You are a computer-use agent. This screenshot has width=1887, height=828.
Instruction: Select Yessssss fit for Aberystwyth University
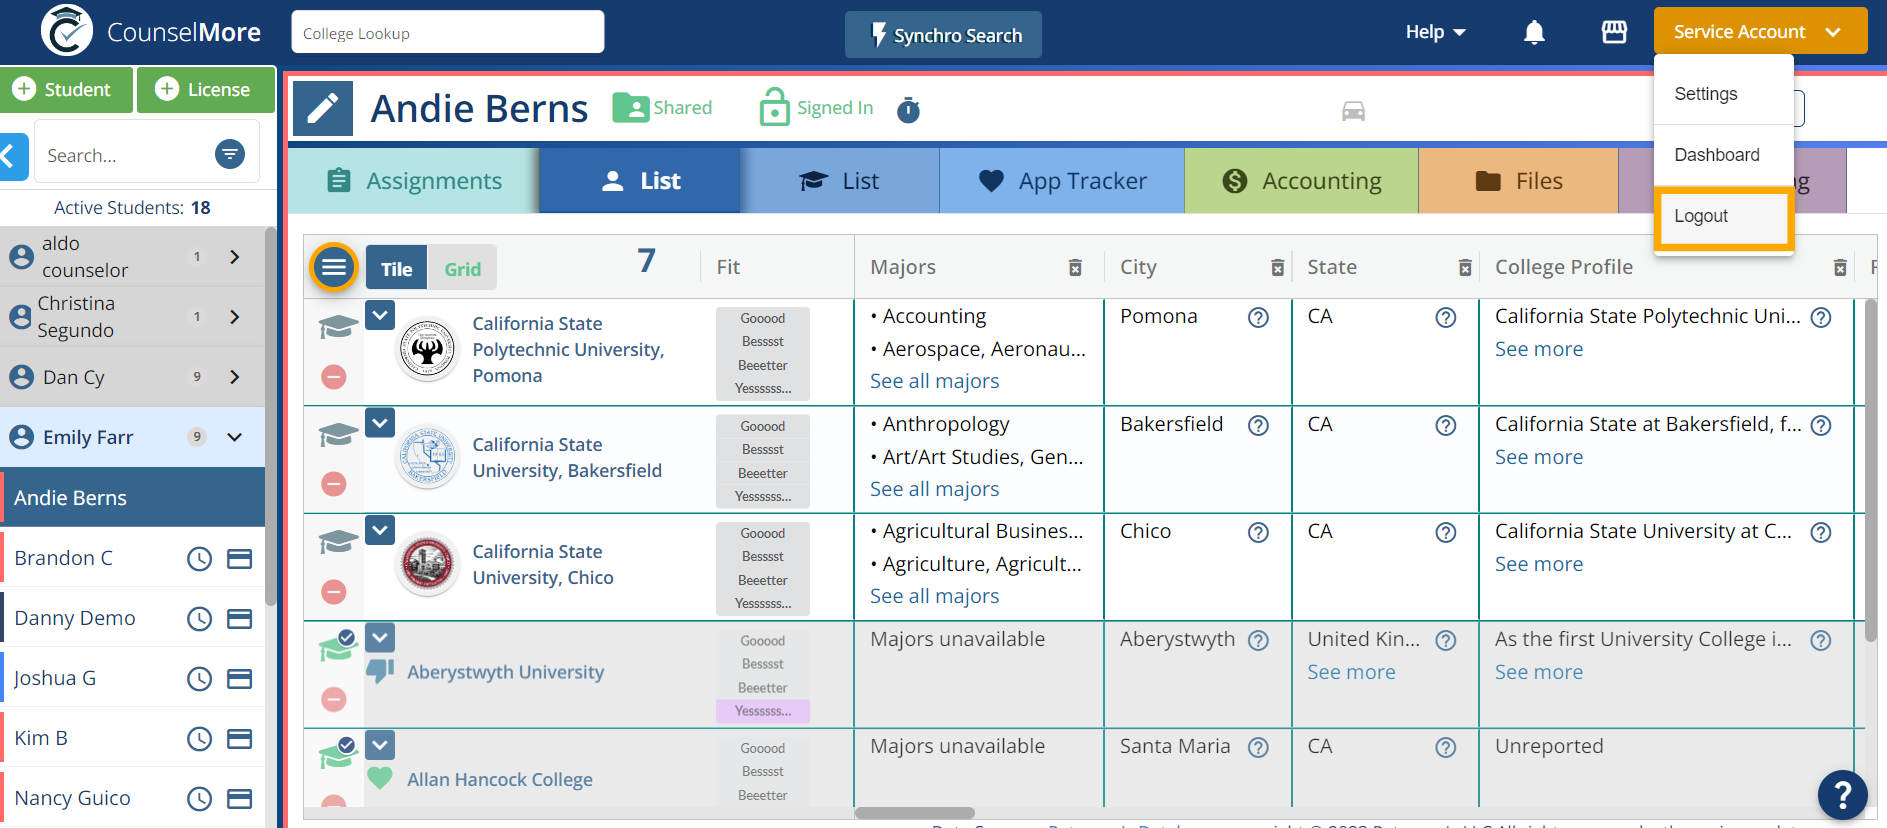coord(763,711)
